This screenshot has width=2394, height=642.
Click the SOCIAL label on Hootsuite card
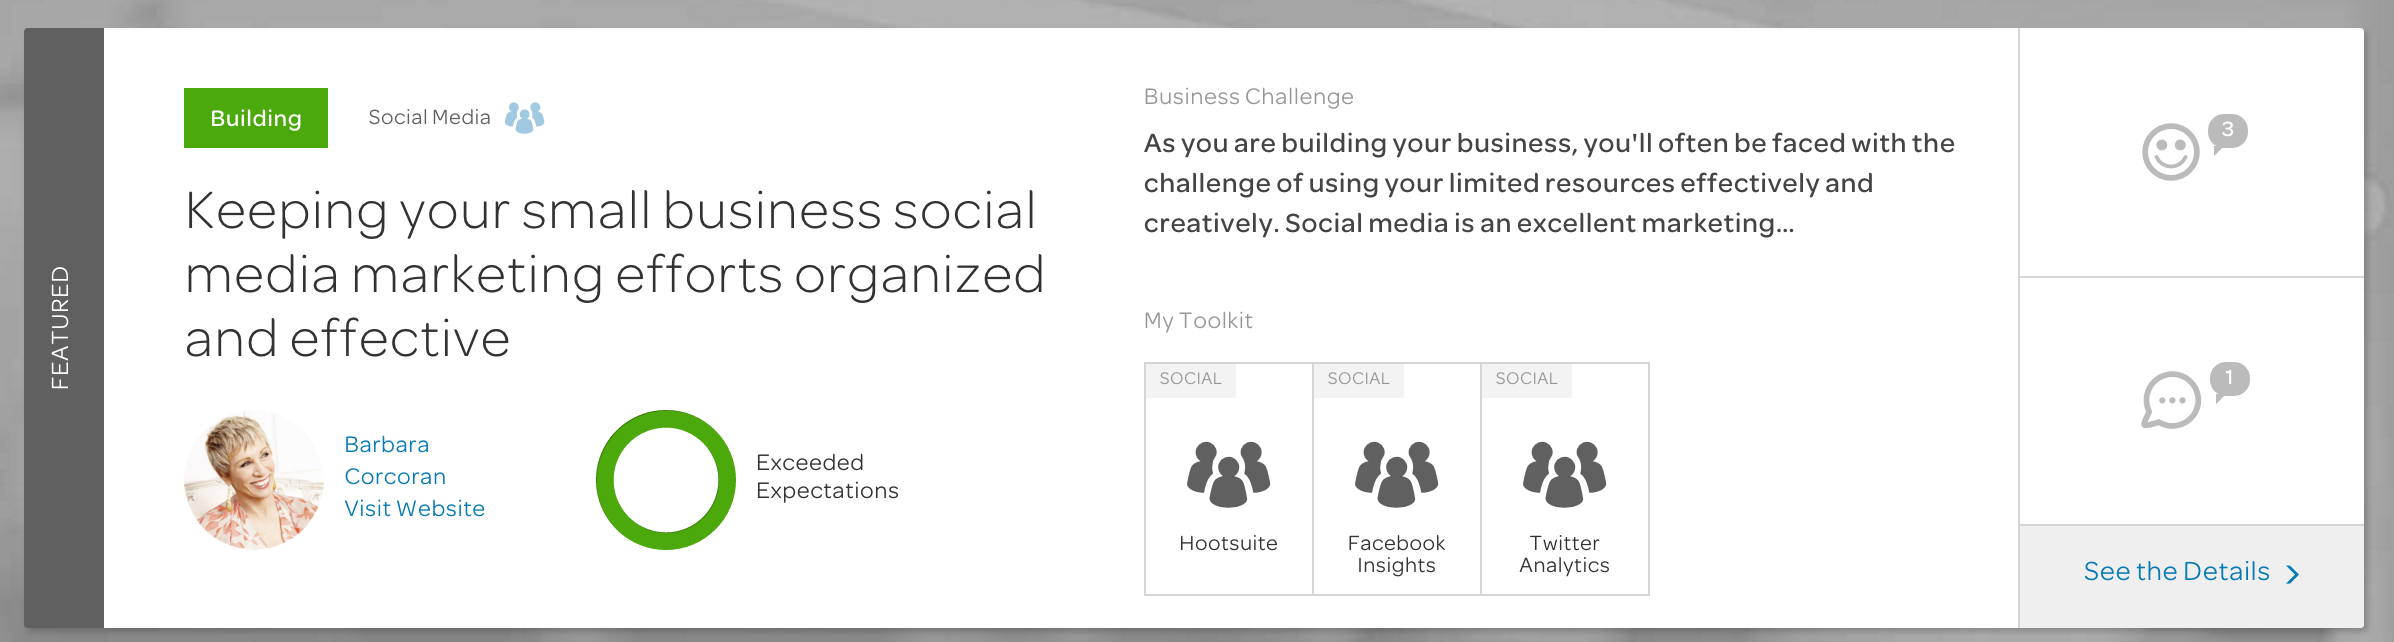[1190, 379]
